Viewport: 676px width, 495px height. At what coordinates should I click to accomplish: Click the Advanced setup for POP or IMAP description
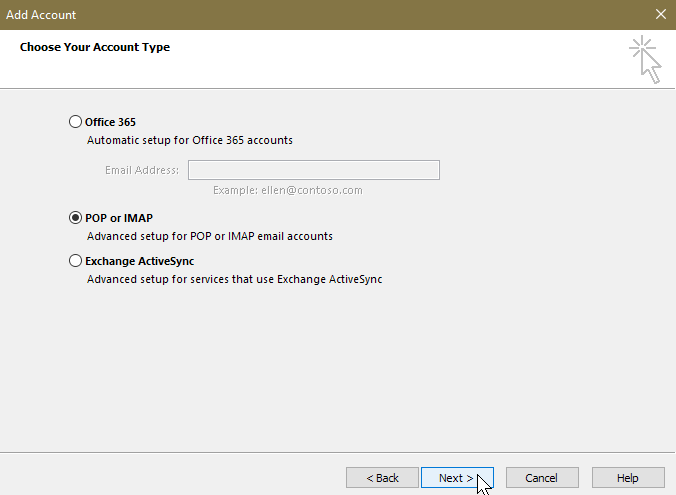(210, 237)
